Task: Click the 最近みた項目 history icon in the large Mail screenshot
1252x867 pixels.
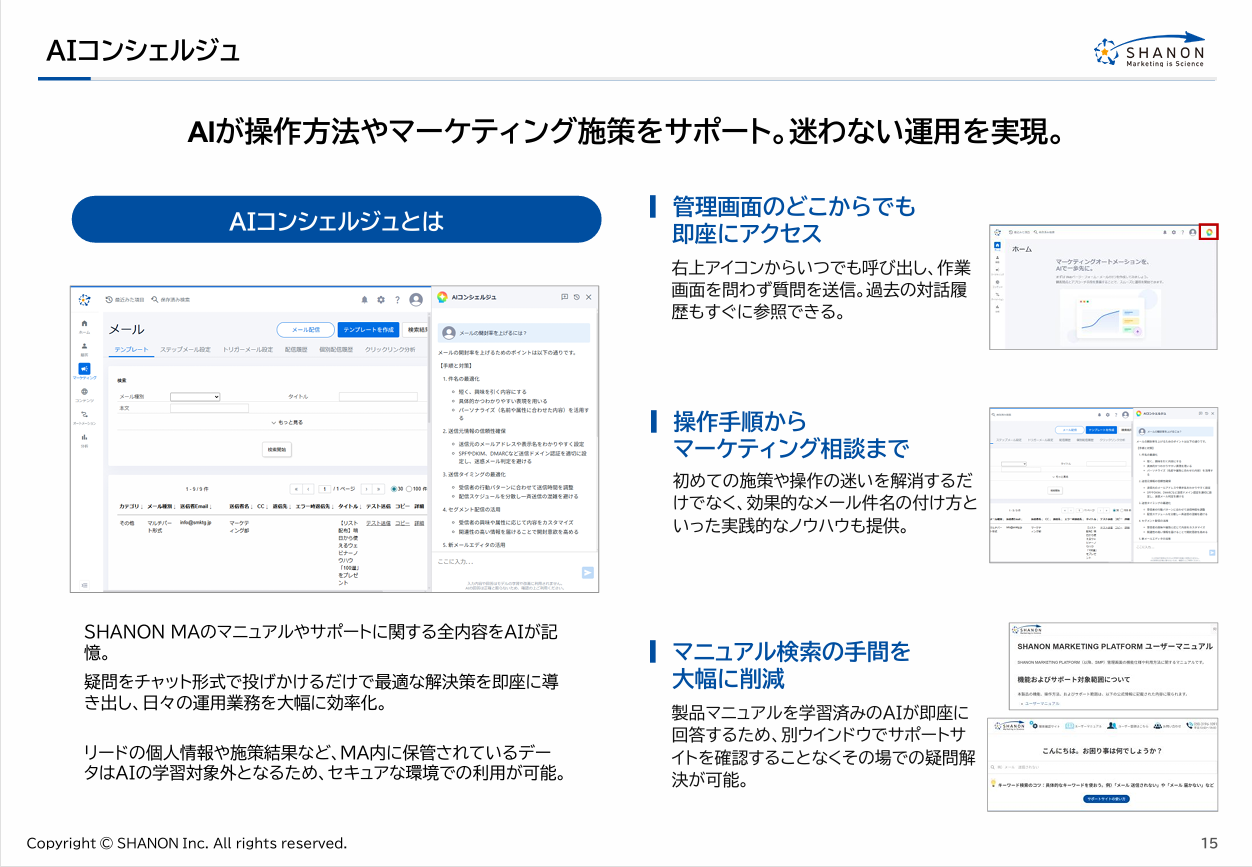Action: 109,299
